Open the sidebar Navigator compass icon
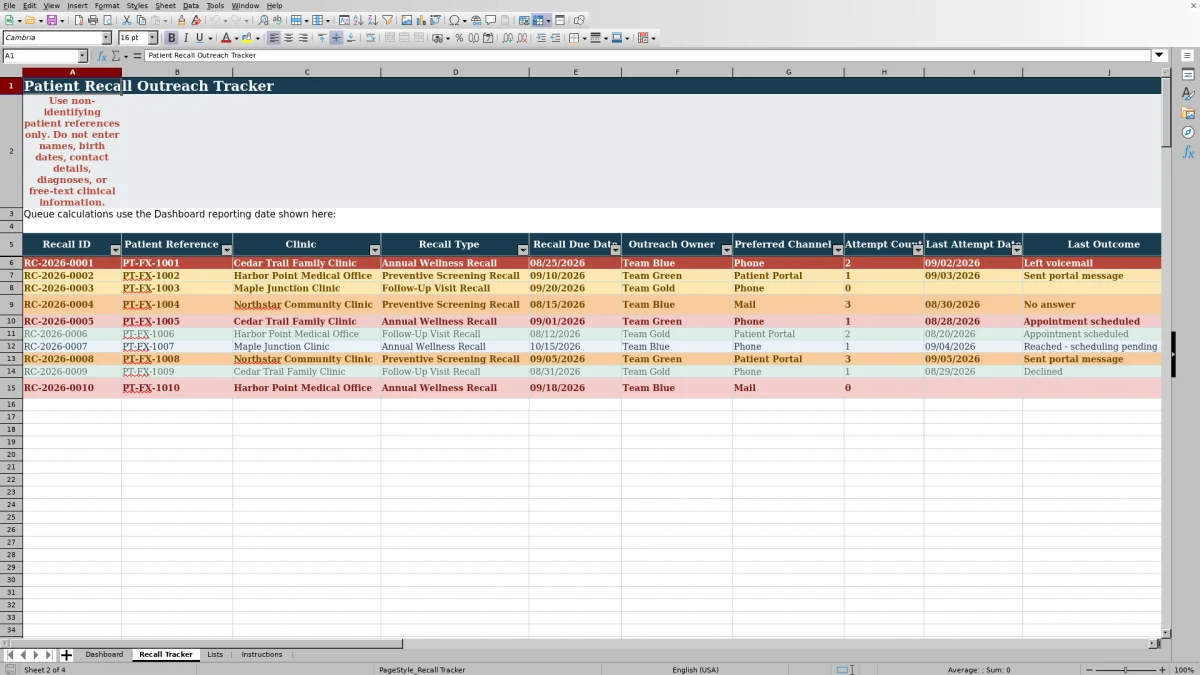 click(x=1188, y=132)
